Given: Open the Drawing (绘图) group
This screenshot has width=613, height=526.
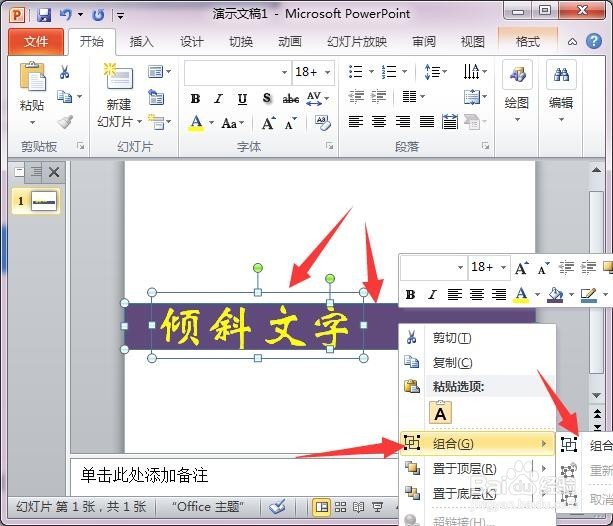Looking at the screenshot, I should coord(517,91).
